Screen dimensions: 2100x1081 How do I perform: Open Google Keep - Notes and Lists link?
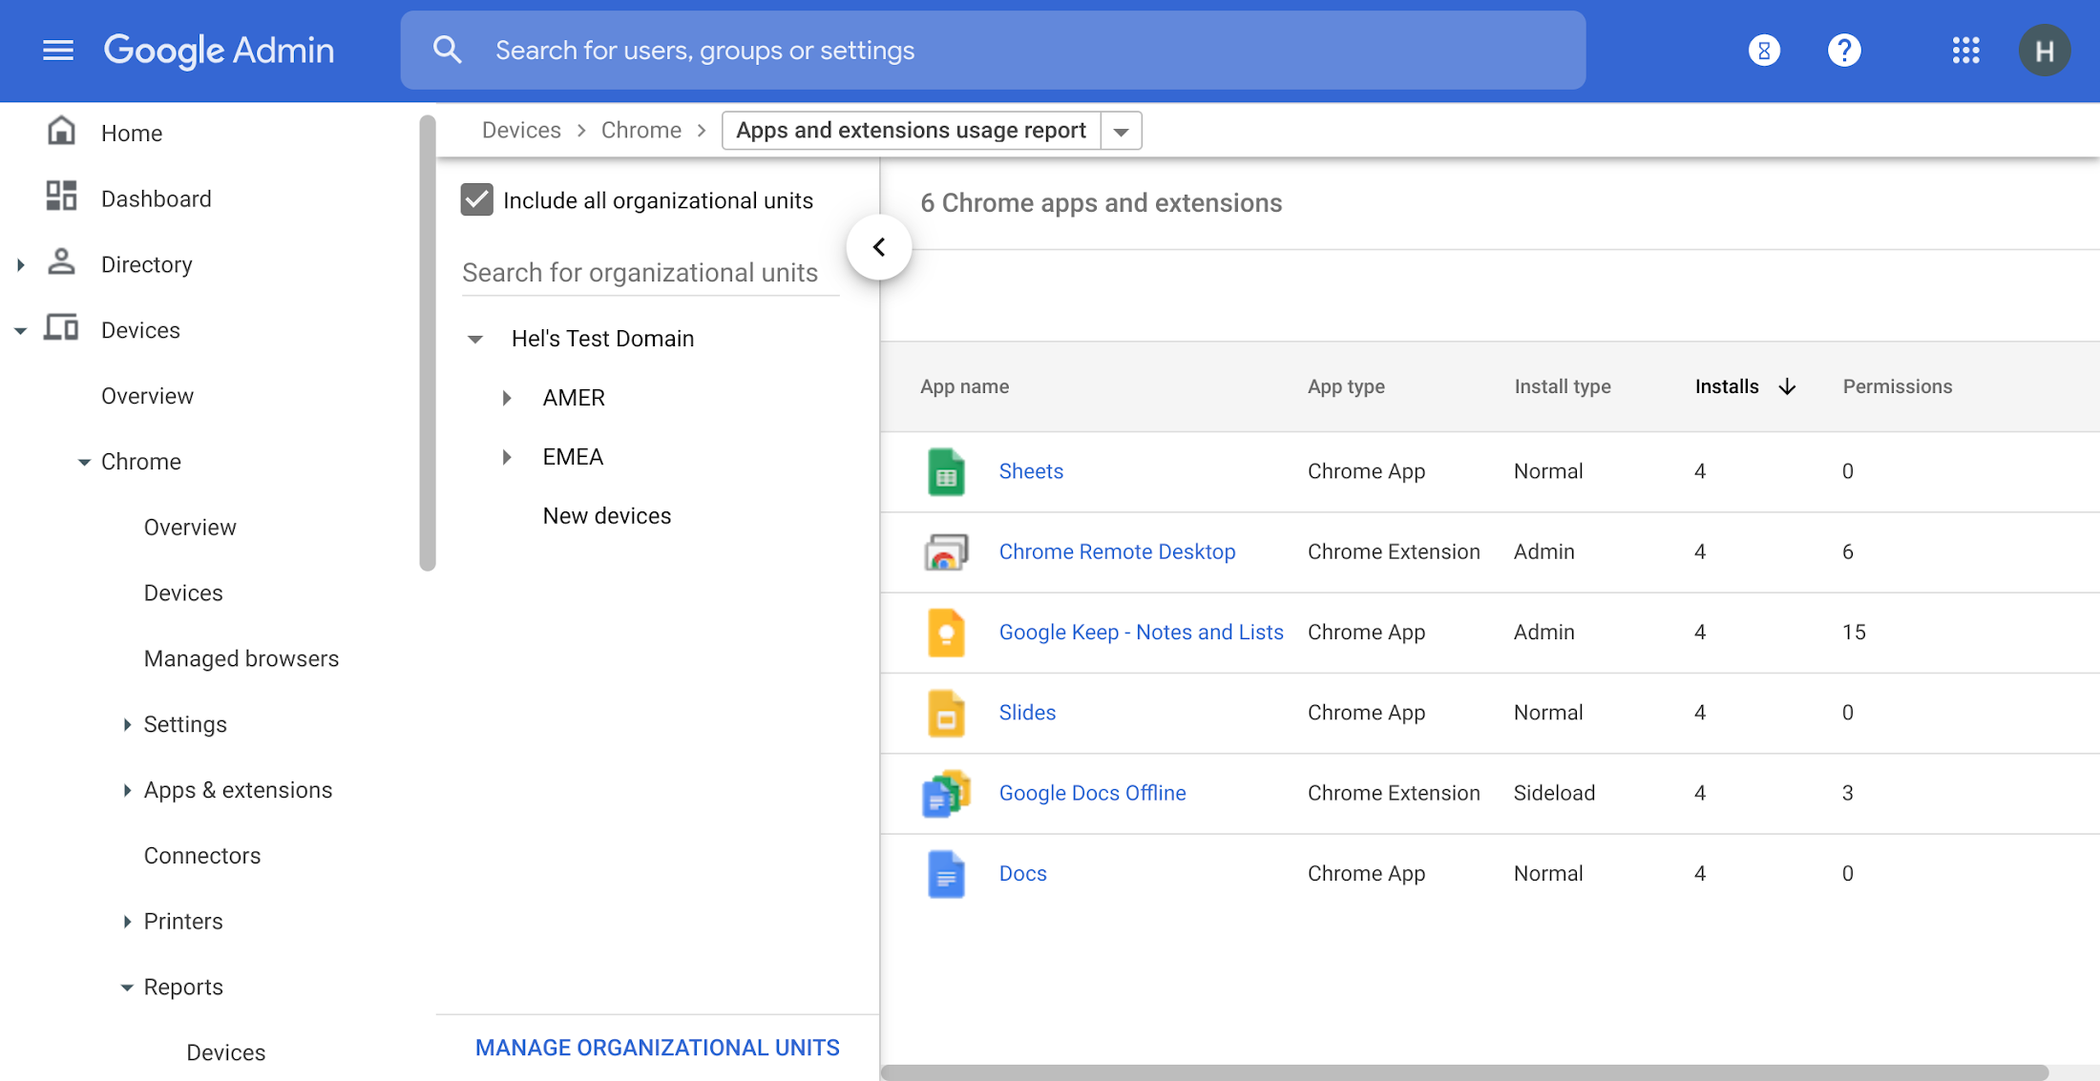(1141, 632)
